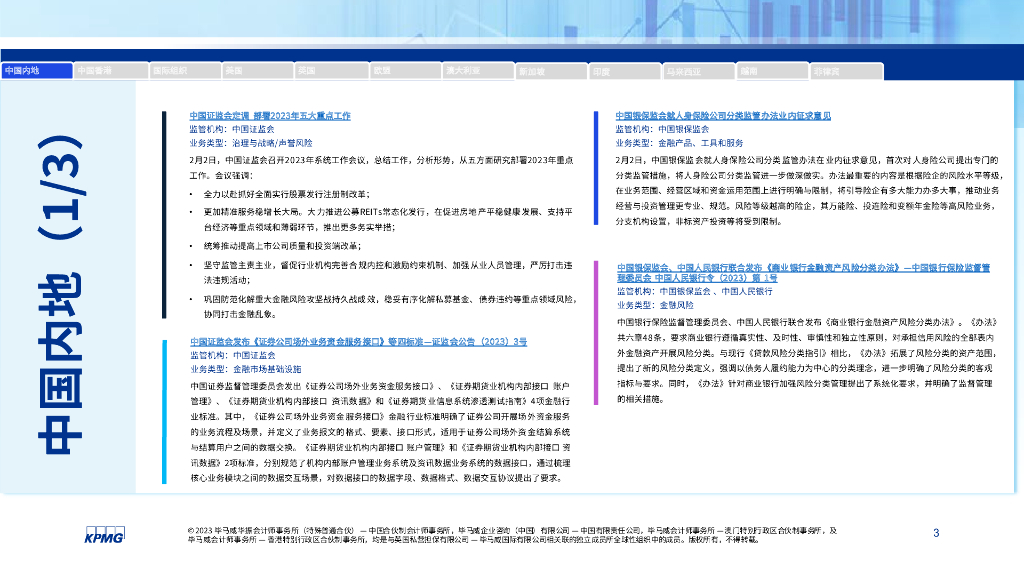This screenshot has width=1024, height=576.
Task: Open link 中国证监会定调 部署2023年五大重点工作
Action: tap(270, 116)
